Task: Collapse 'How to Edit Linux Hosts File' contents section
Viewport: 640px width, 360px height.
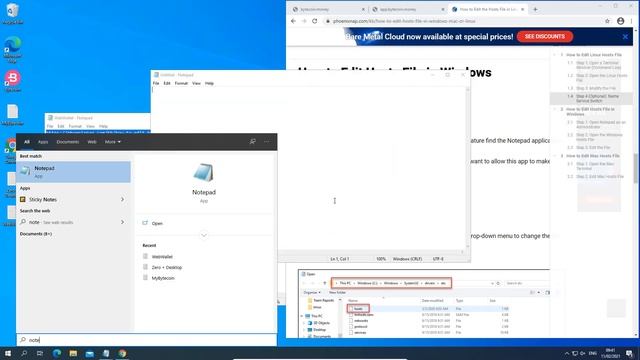Action: pos(554,55)
